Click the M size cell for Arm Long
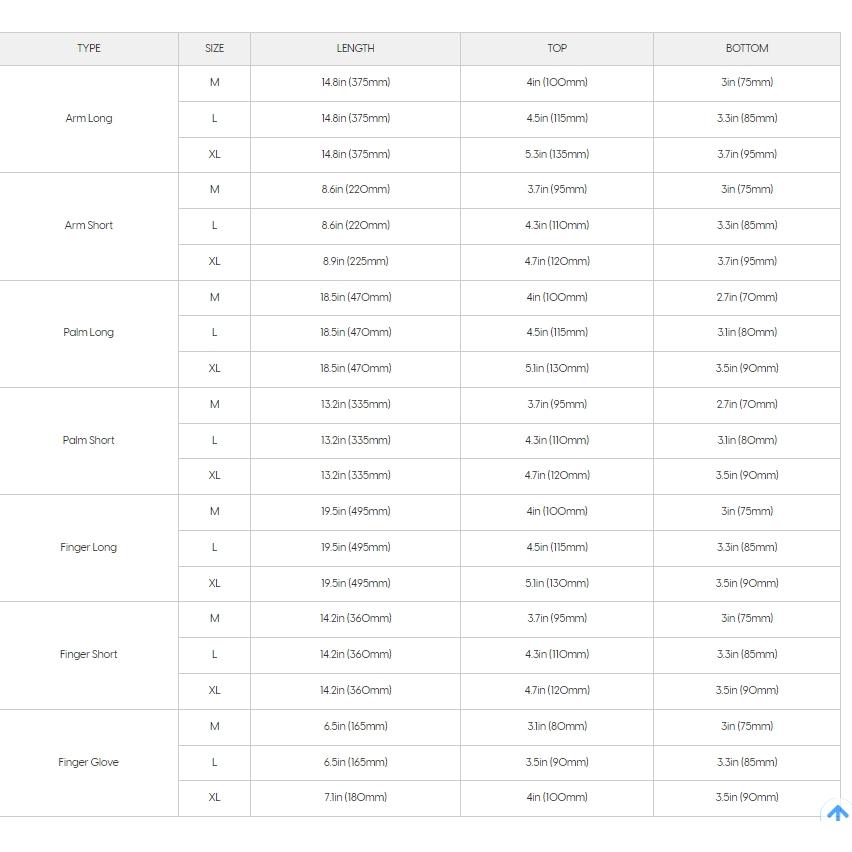 click(214, 82)
